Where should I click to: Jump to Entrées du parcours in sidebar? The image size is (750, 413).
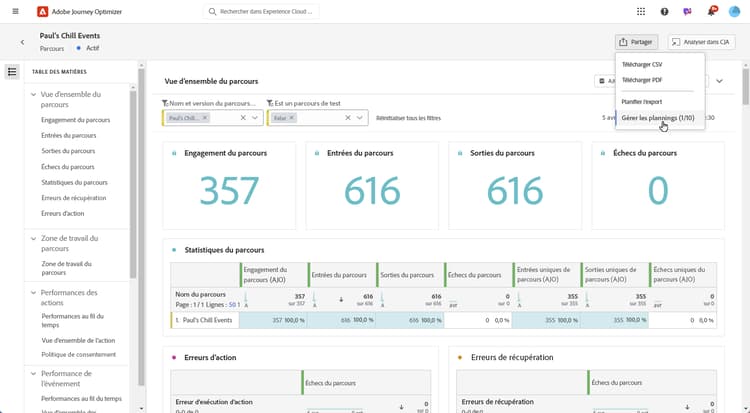click(68, 135)
